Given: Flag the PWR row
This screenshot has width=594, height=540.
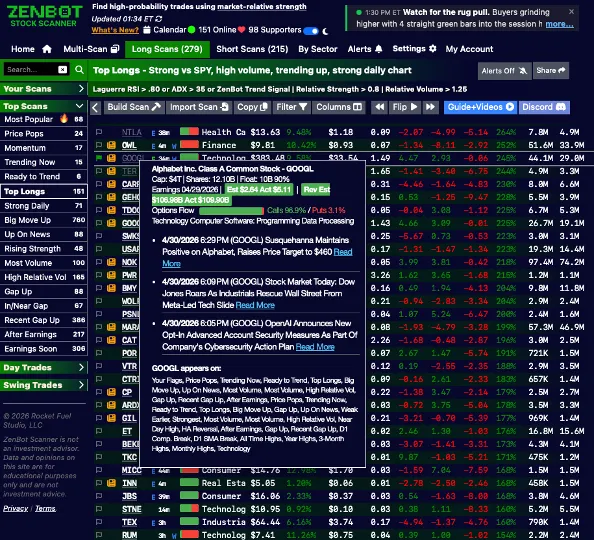Looking at the screenshot, I should [x=99, y=275].
